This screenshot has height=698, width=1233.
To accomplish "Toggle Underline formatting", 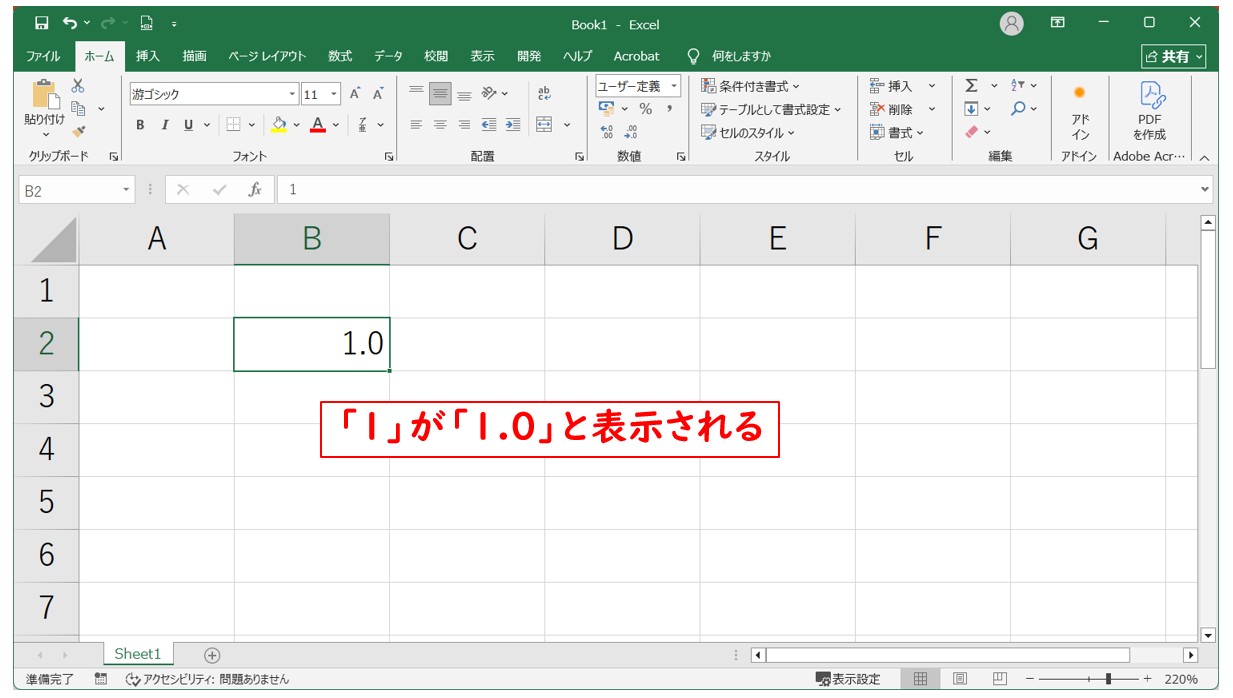I will click(x=189, y=125).
